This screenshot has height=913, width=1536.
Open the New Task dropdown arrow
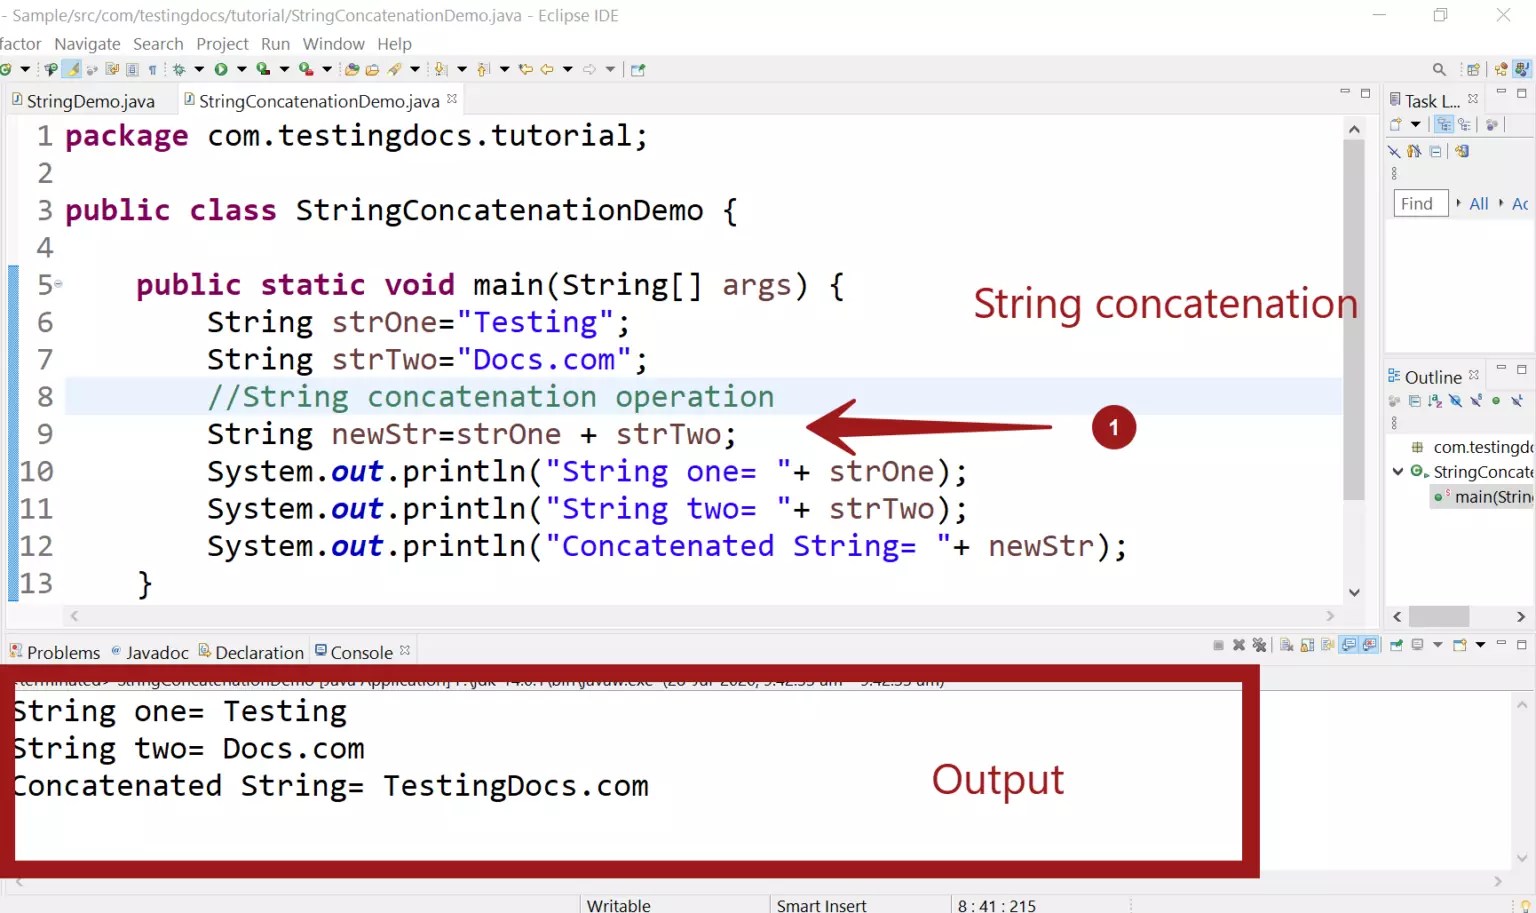click(x=1415, y=124)
